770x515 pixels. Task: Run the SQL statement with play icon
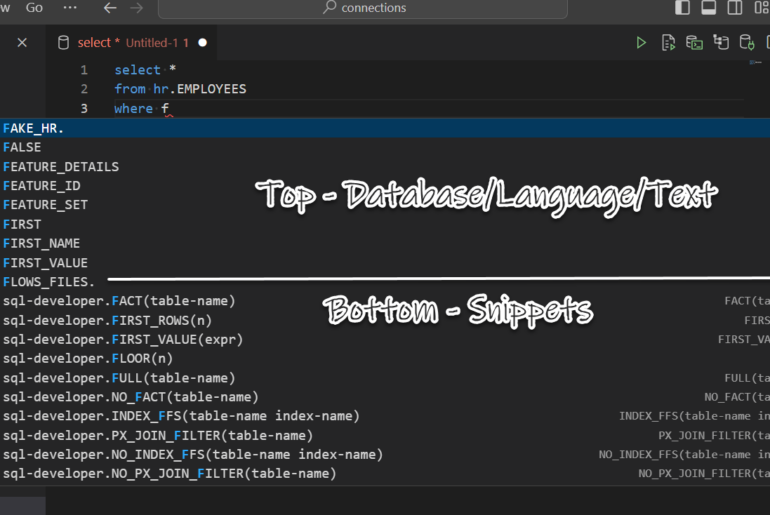641,43
